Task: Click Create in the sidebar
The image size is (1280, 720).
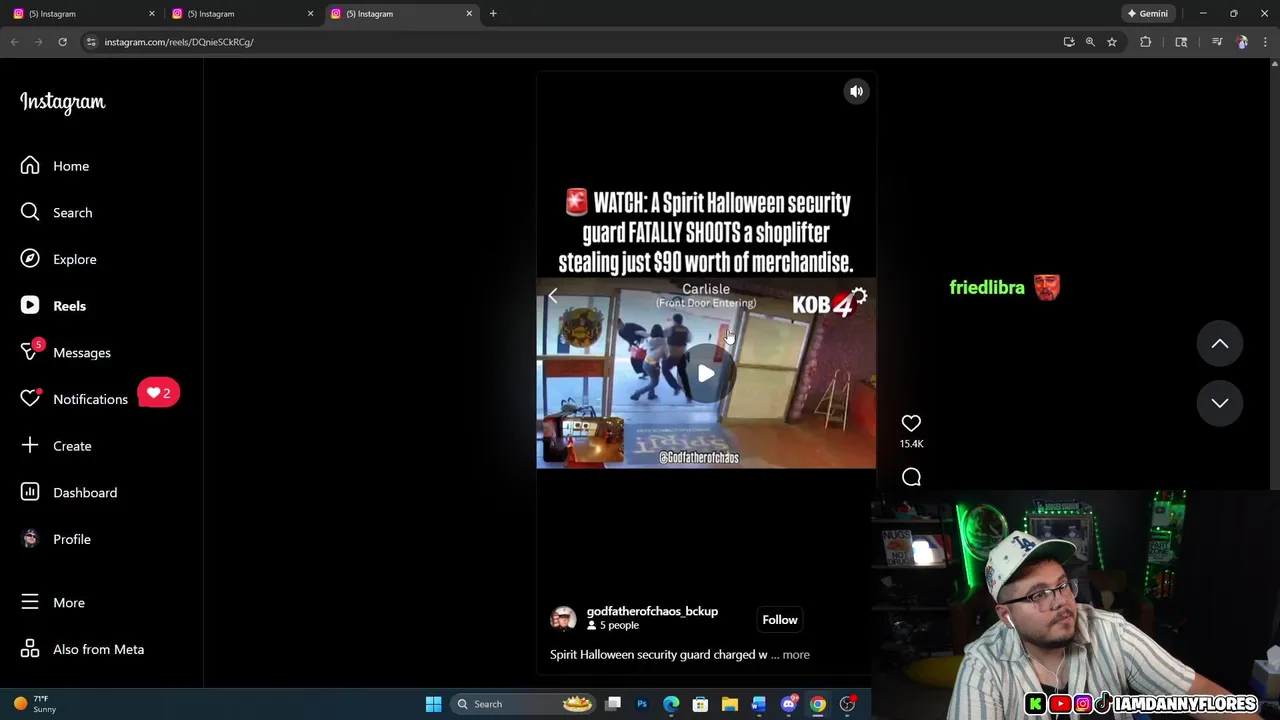Action: 56,446
